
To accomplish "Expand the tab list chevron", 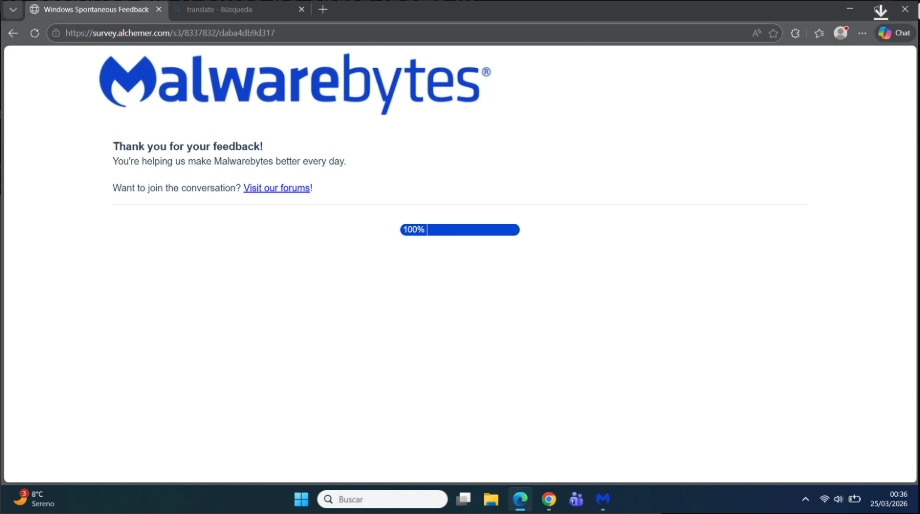I will (12, 9).
